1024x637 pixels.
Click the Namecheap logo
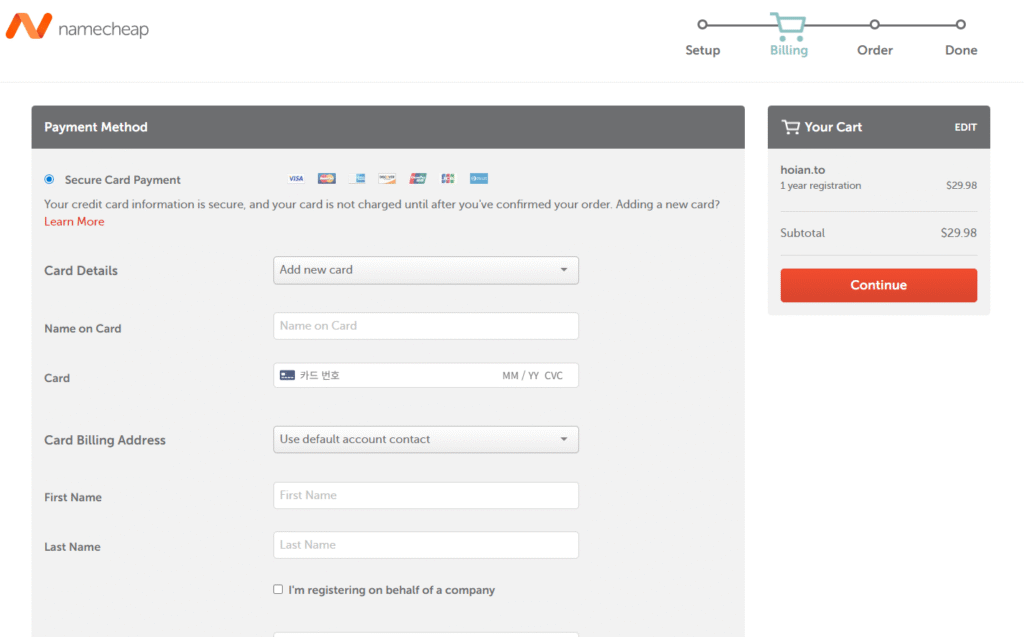pyautogui.click(x=77, y=27)
